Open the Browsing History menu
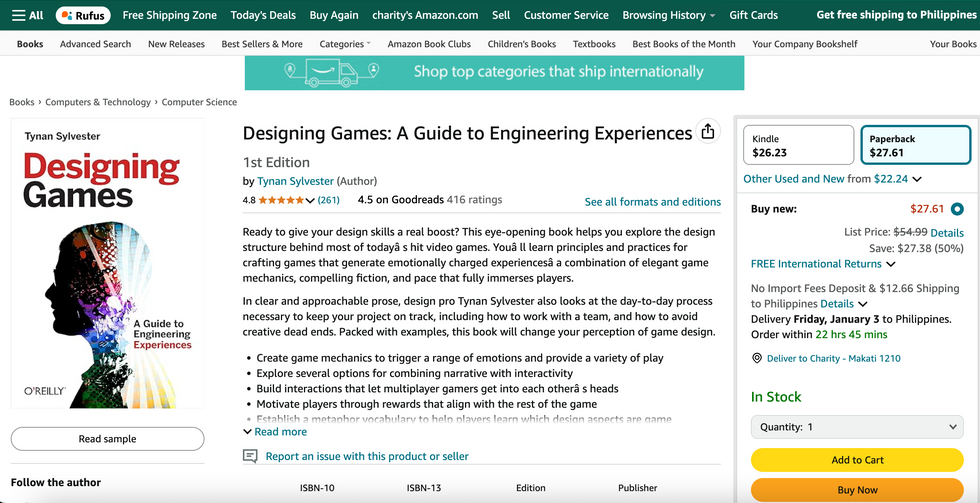Image resolution: width=980 pixels, height=503 pixels. (669, 15)
